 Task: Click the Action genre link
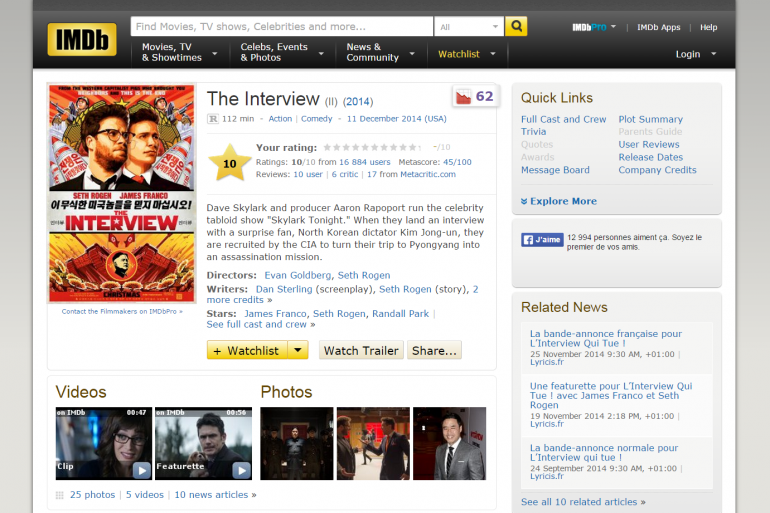coord(280,119)
